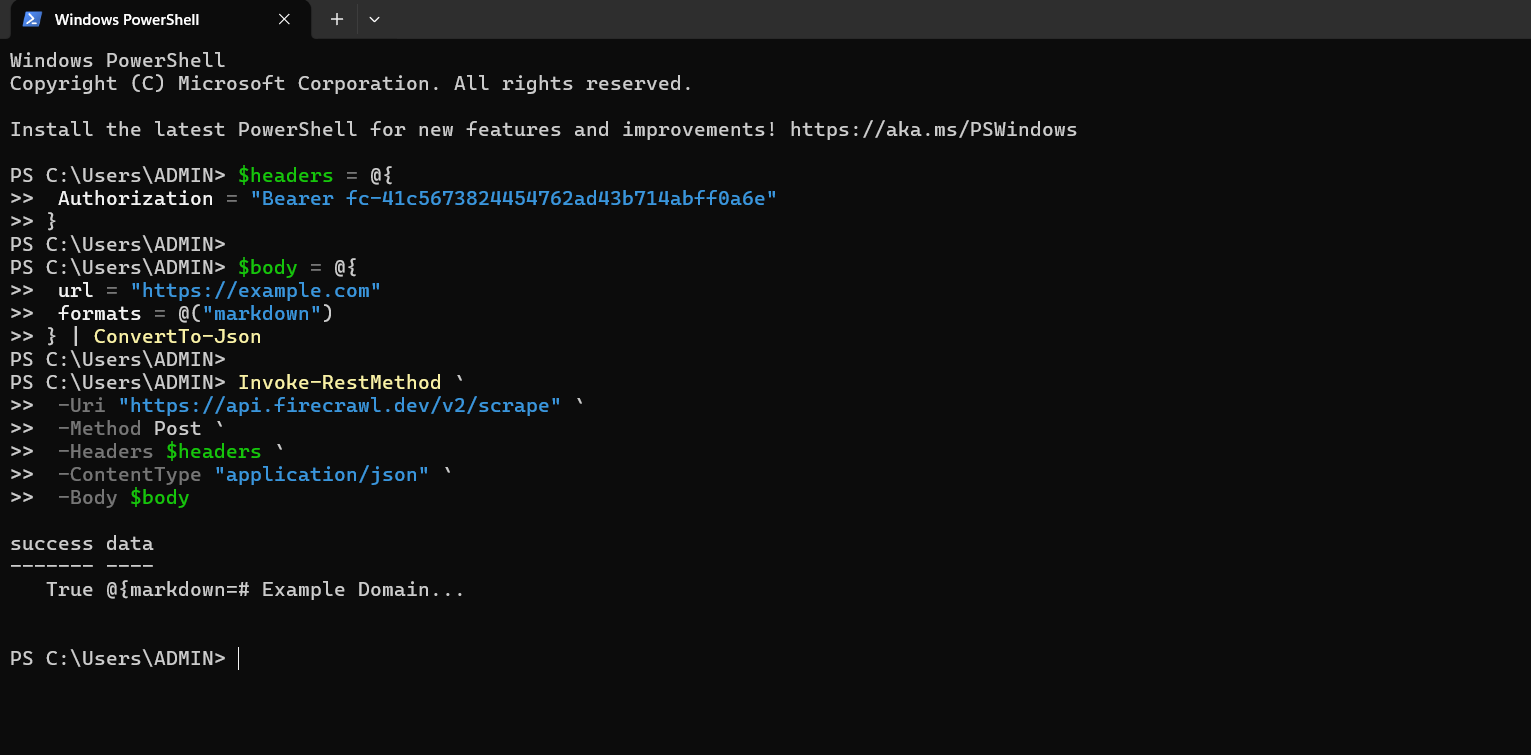Click the Invoke-RestMethod cmdlet

point(339,382)
